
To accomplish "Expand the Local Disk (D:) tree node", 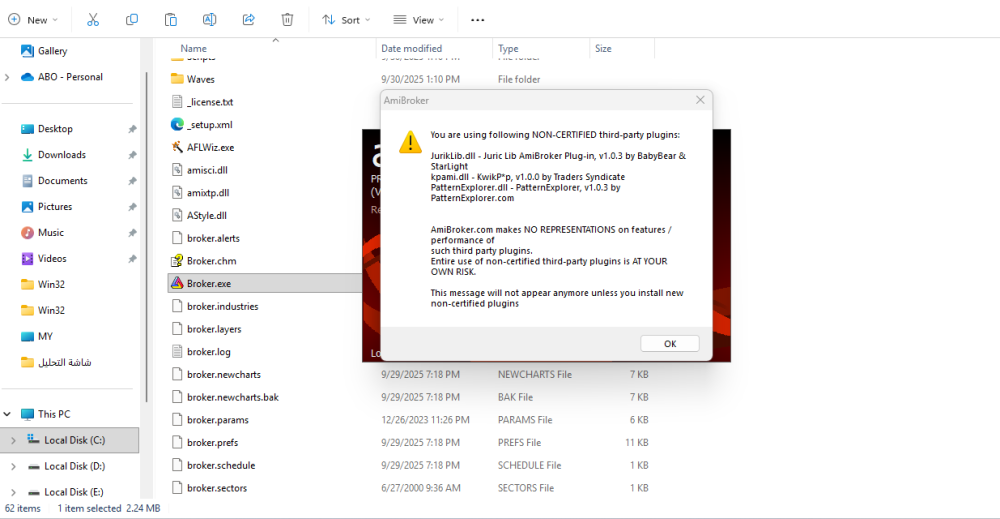I will [12, 466].
